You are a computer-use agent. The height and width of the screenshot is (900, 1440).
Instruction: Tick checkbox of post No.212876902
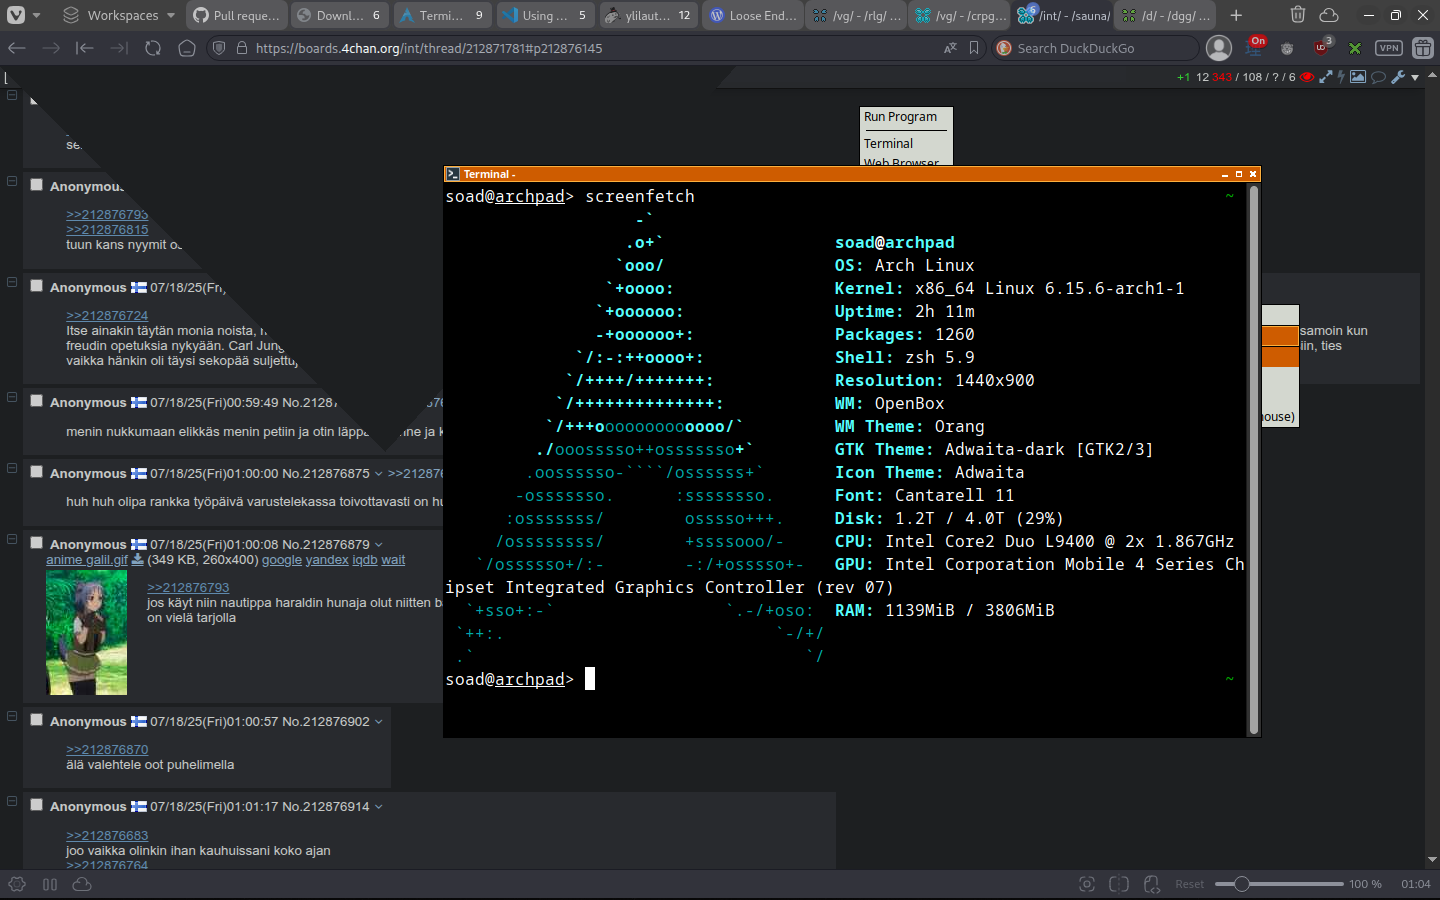point(36,720)
